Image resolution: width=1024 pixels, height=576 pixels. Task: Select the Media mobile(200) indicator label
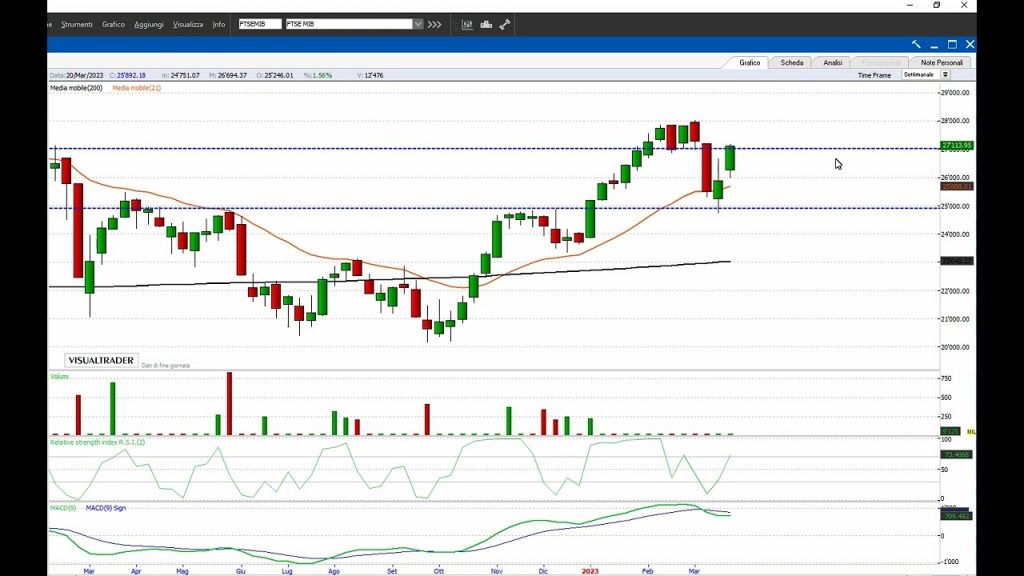[x=77, y=88]
